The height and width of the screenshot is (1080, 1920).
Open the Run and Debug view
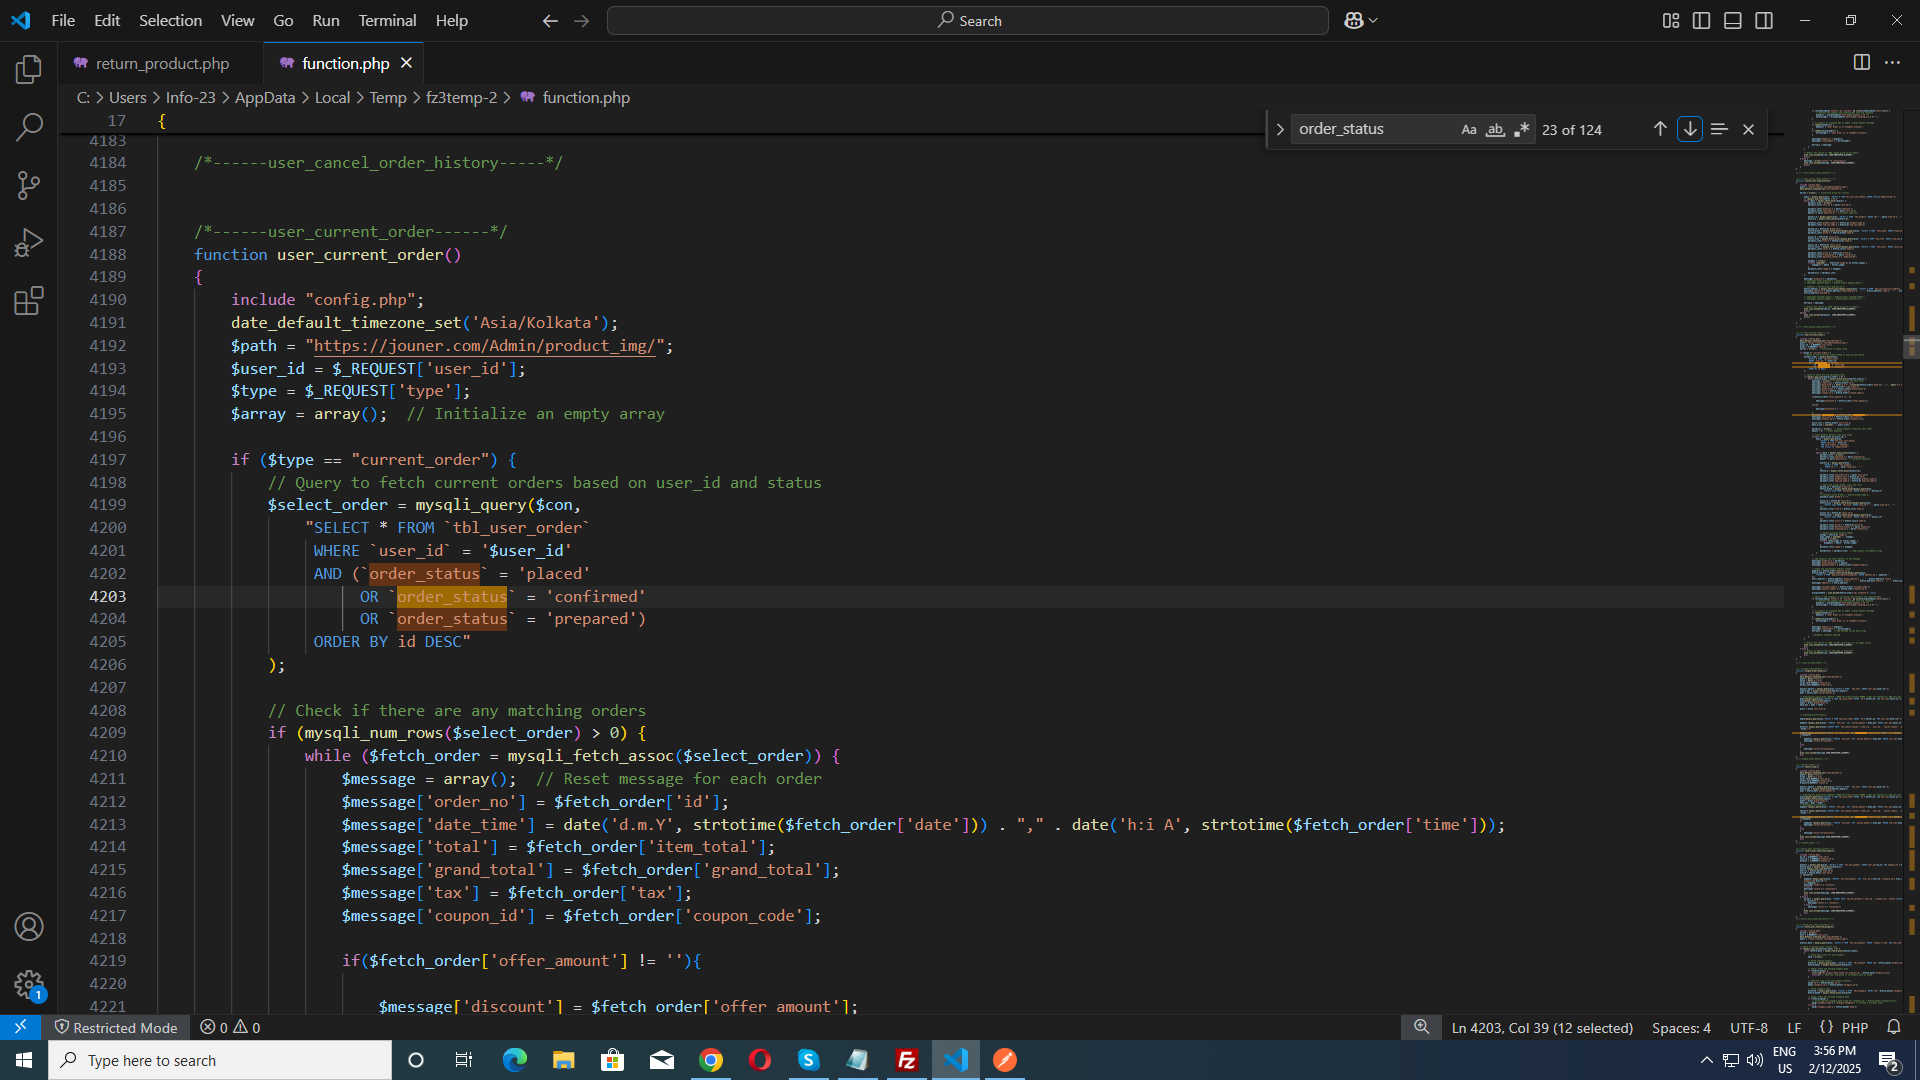point(29,243)
